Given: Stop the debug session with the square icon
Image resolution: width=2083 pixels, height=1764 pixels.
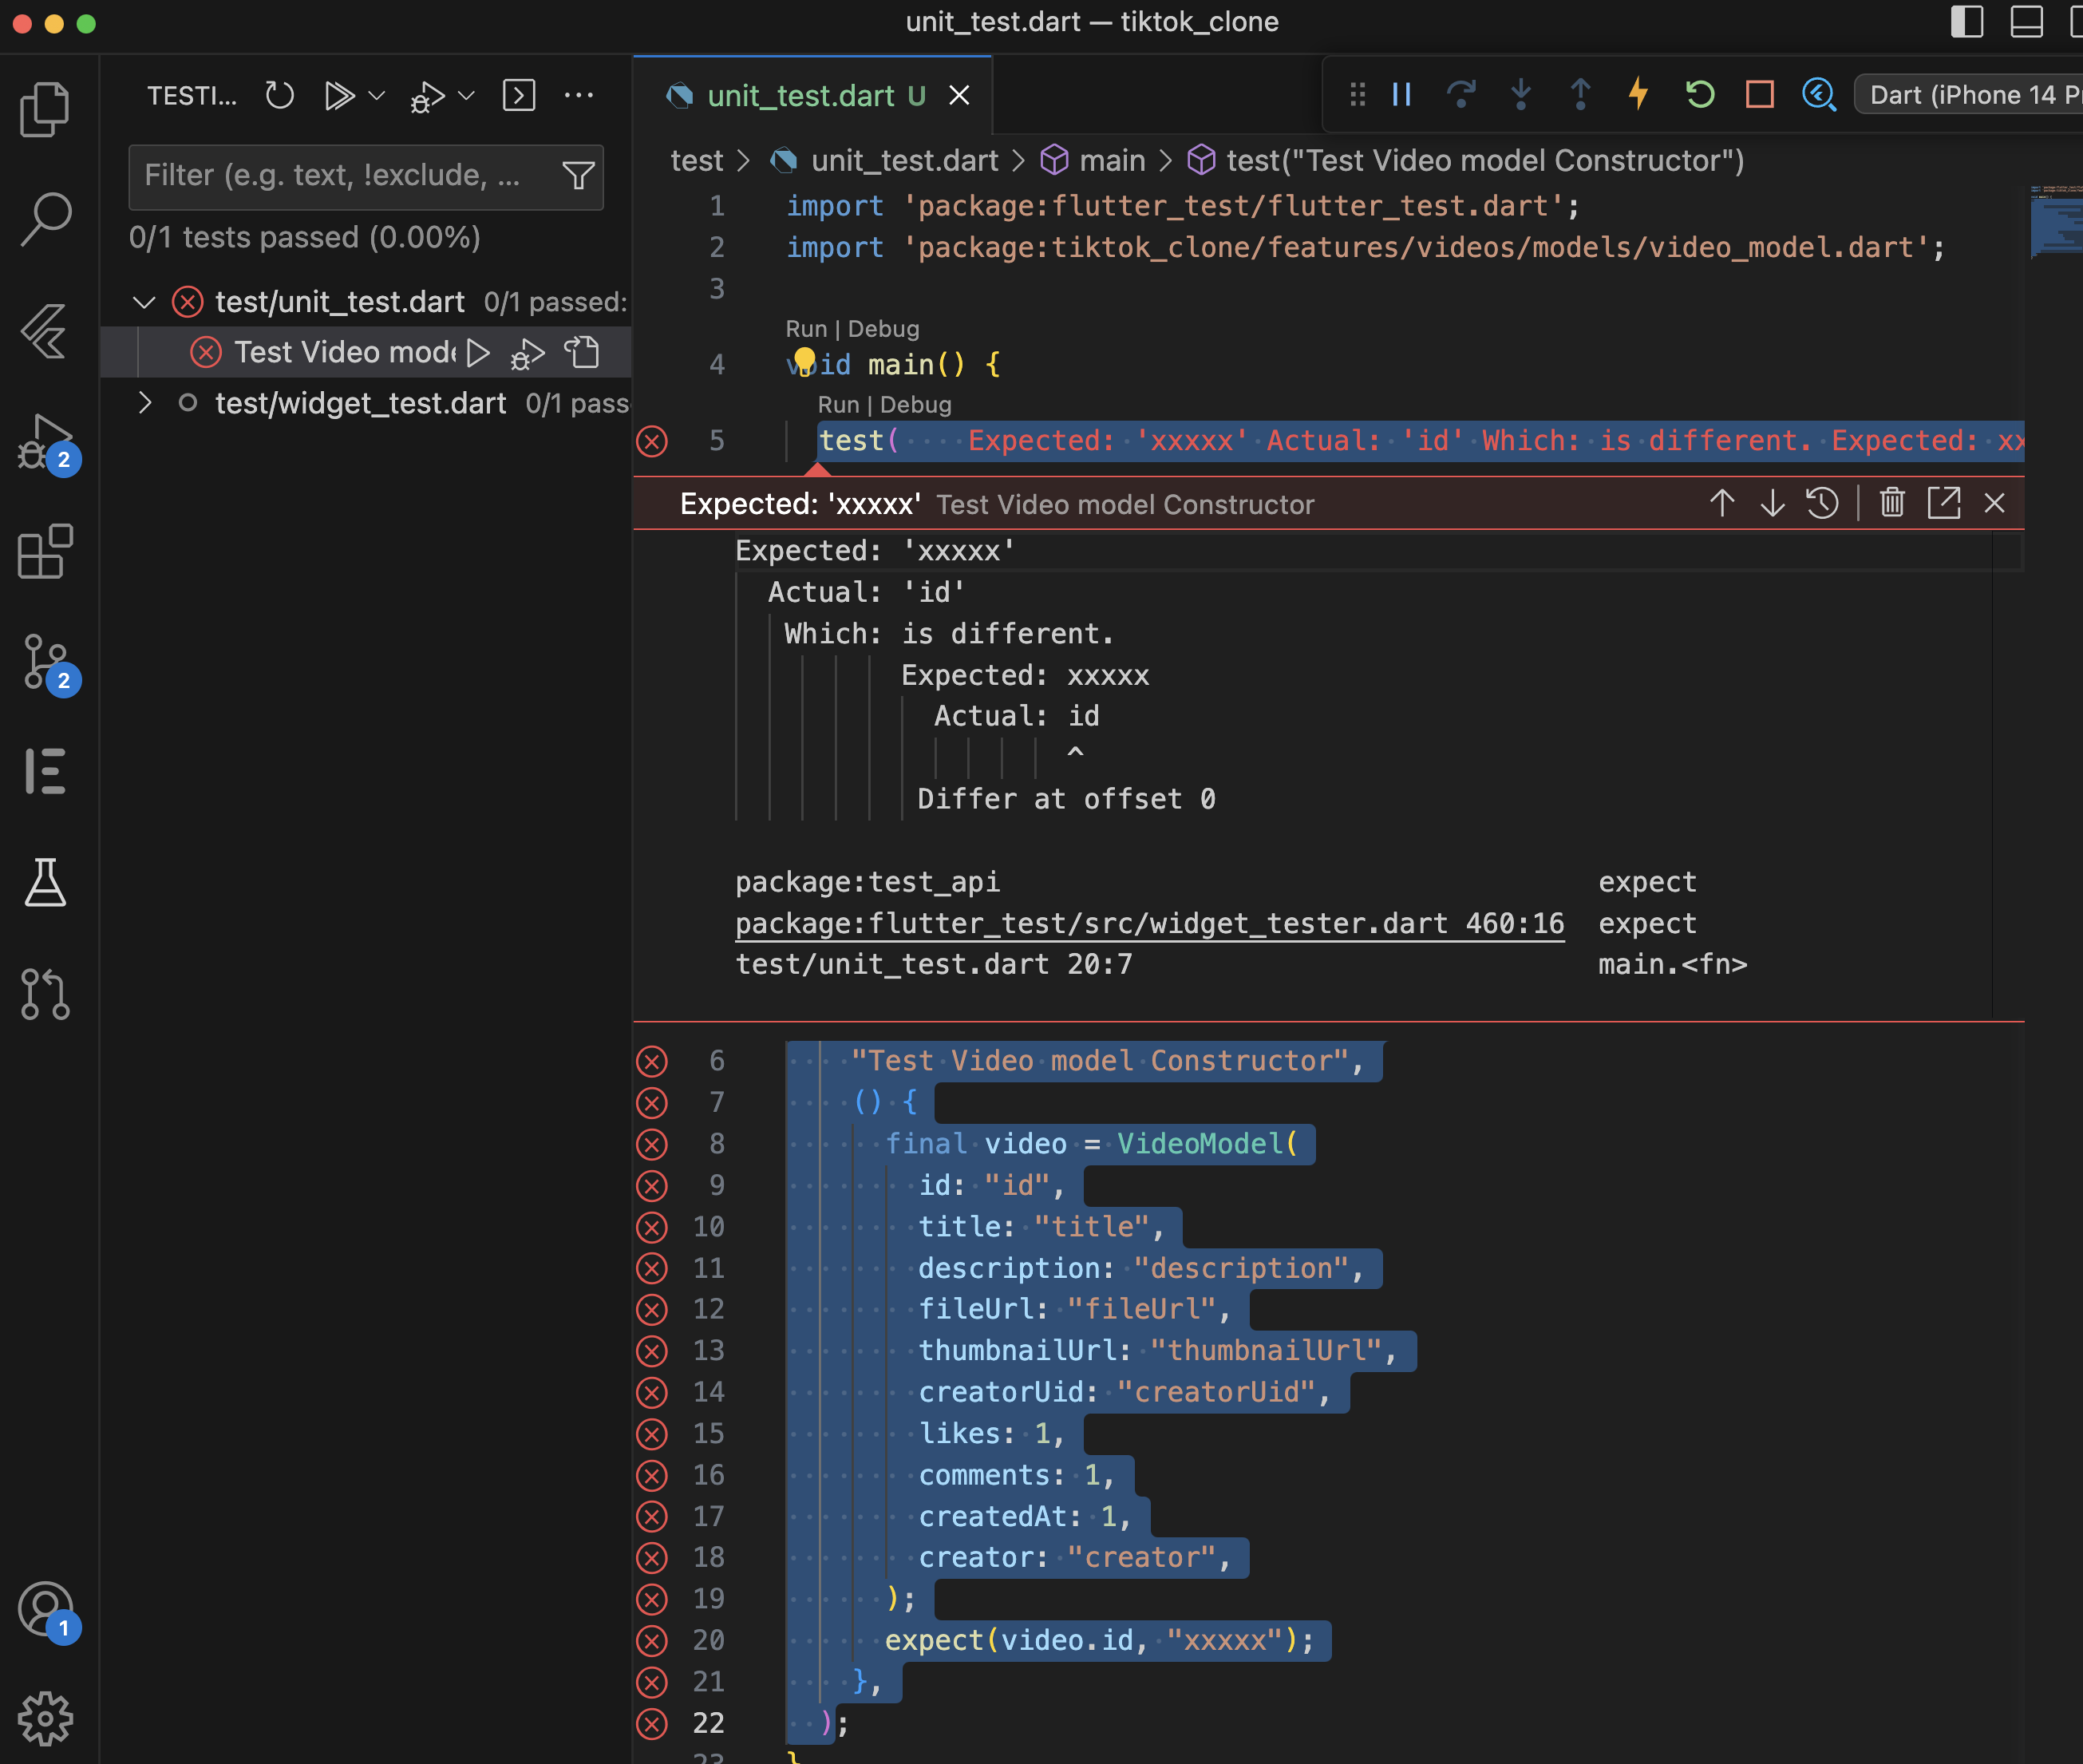Looking at the screenshot, I should [x=1759, y=94].
